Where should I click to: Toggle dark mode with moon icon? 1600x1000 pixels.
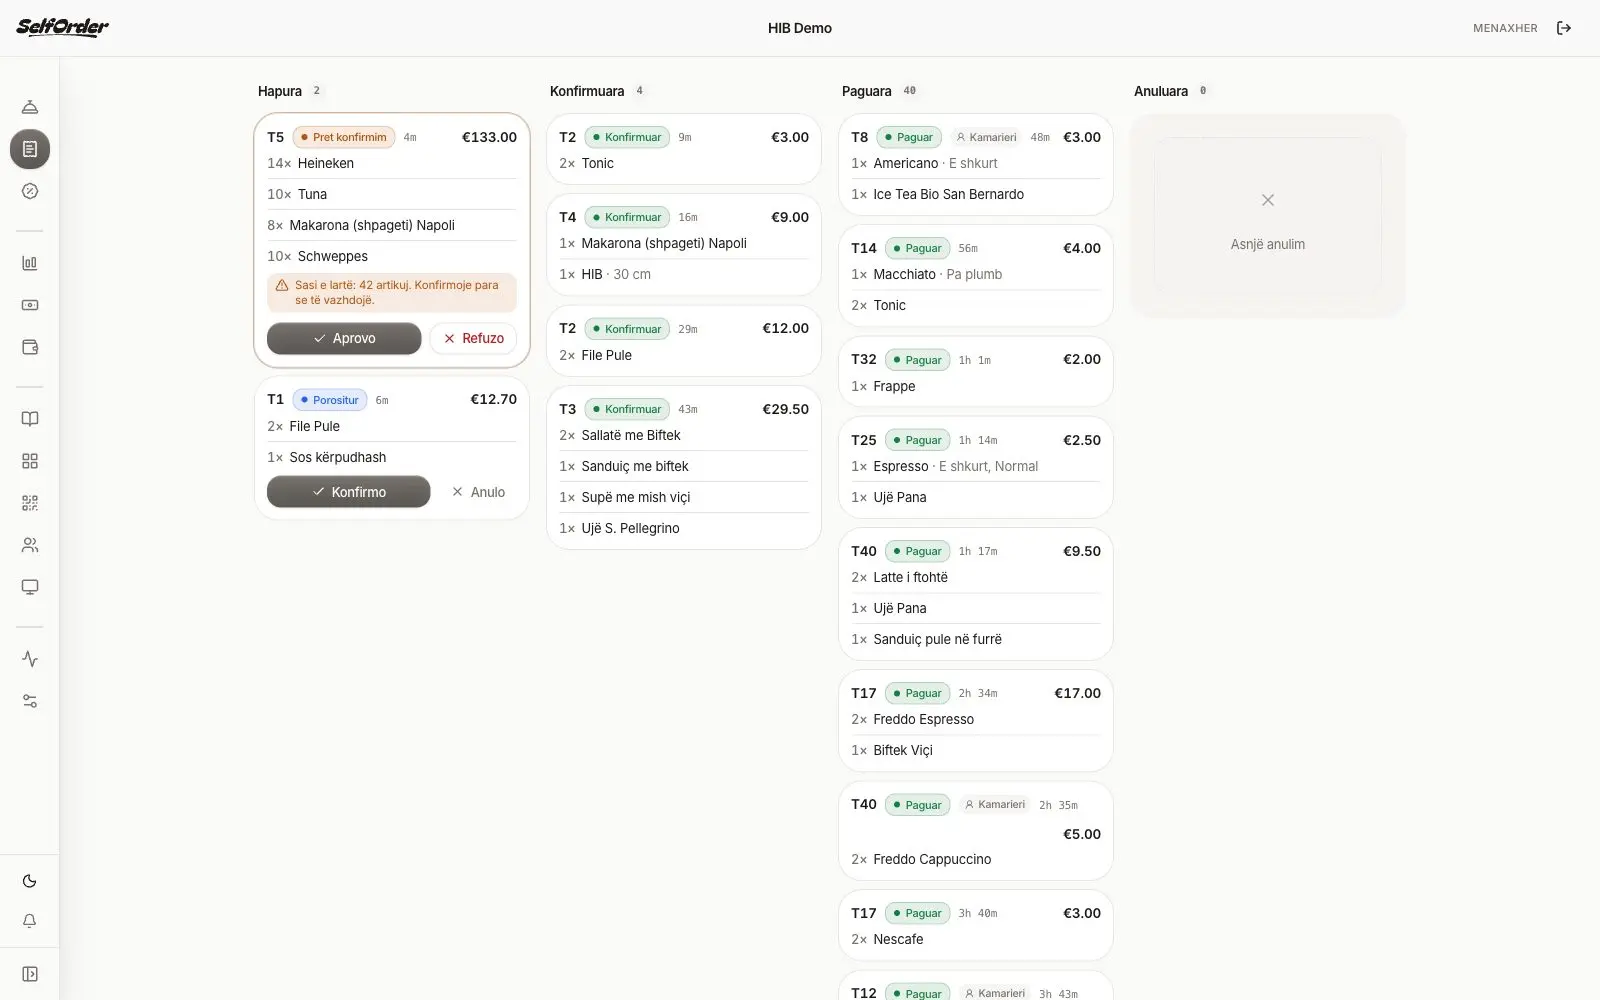pyautogui.click(x=30, y=881)
